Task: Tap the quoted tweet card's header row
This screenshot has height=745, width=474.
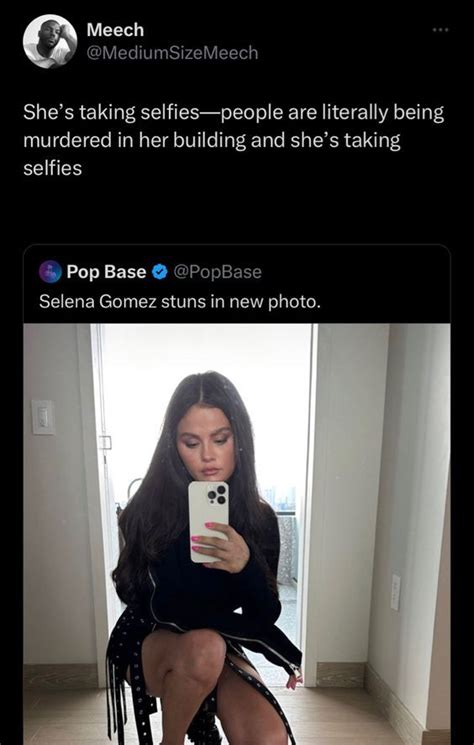Action: (237, 272)
